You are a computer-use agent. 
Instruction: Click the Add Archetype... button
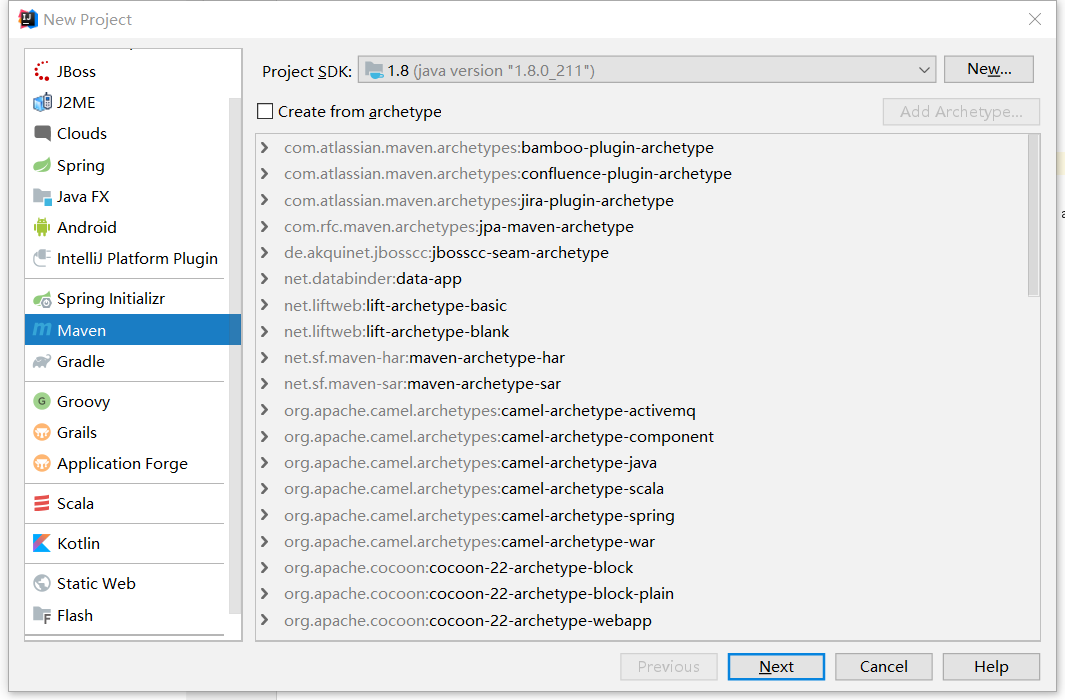961,111
